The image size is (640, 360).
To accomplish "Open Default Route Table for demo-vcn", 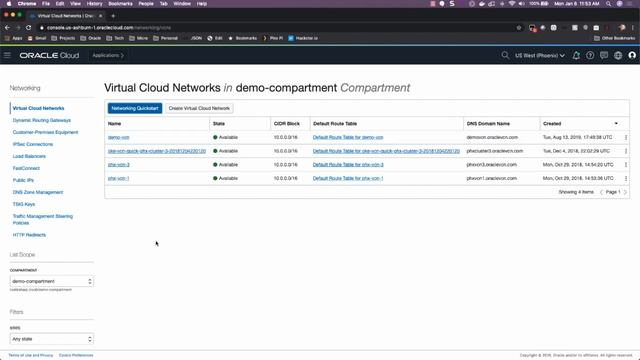I will tap(348, 138).
